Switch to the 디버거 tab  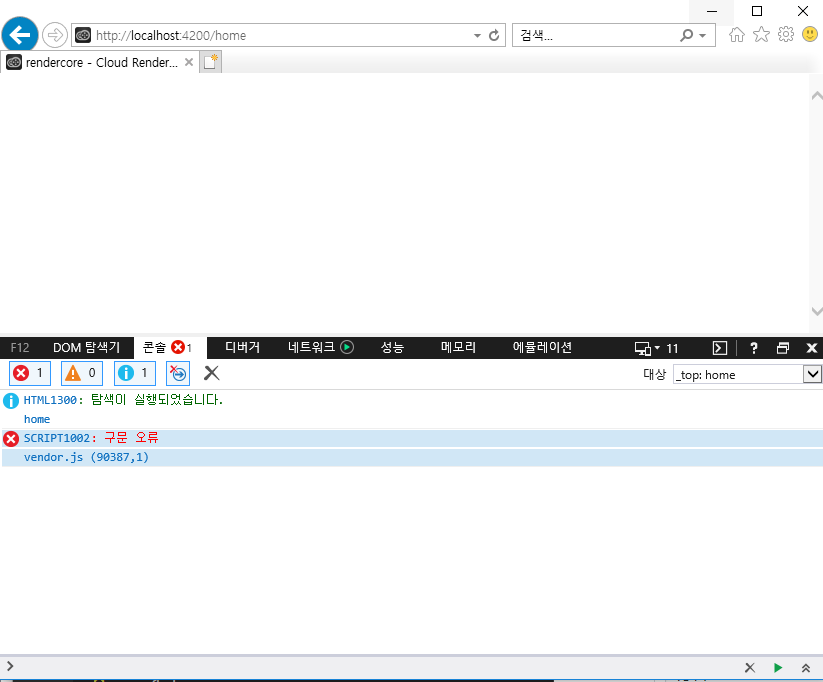[242, 348]
